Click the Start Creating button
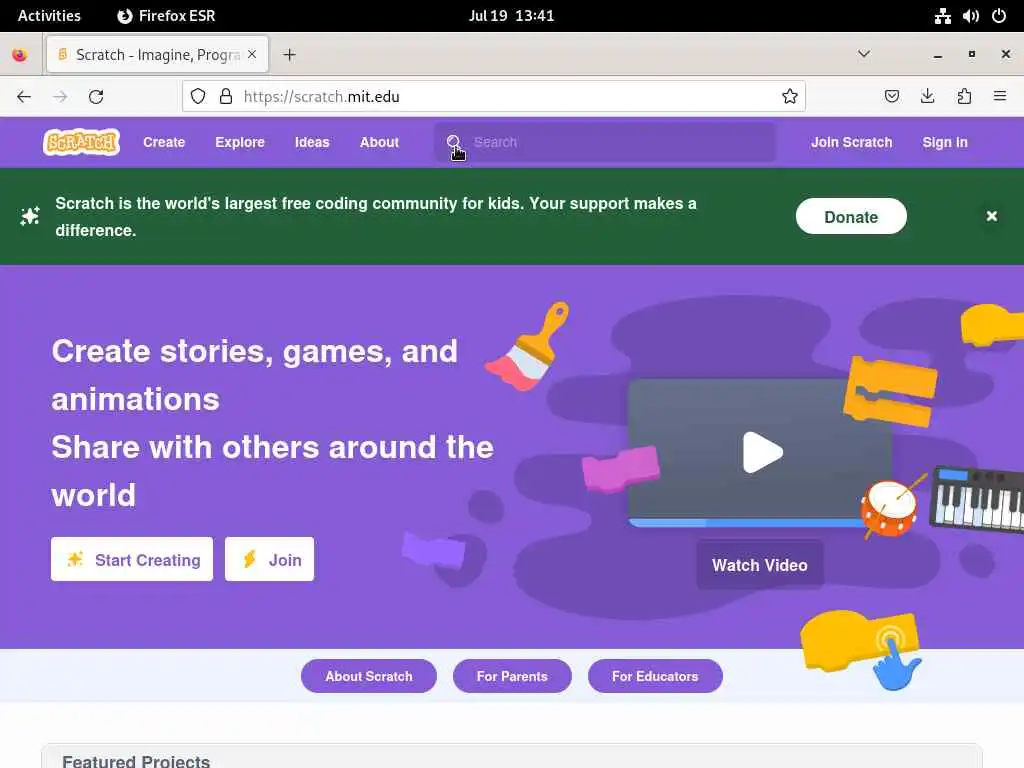This screenshot has width=1024, height=768. [132, 559]
